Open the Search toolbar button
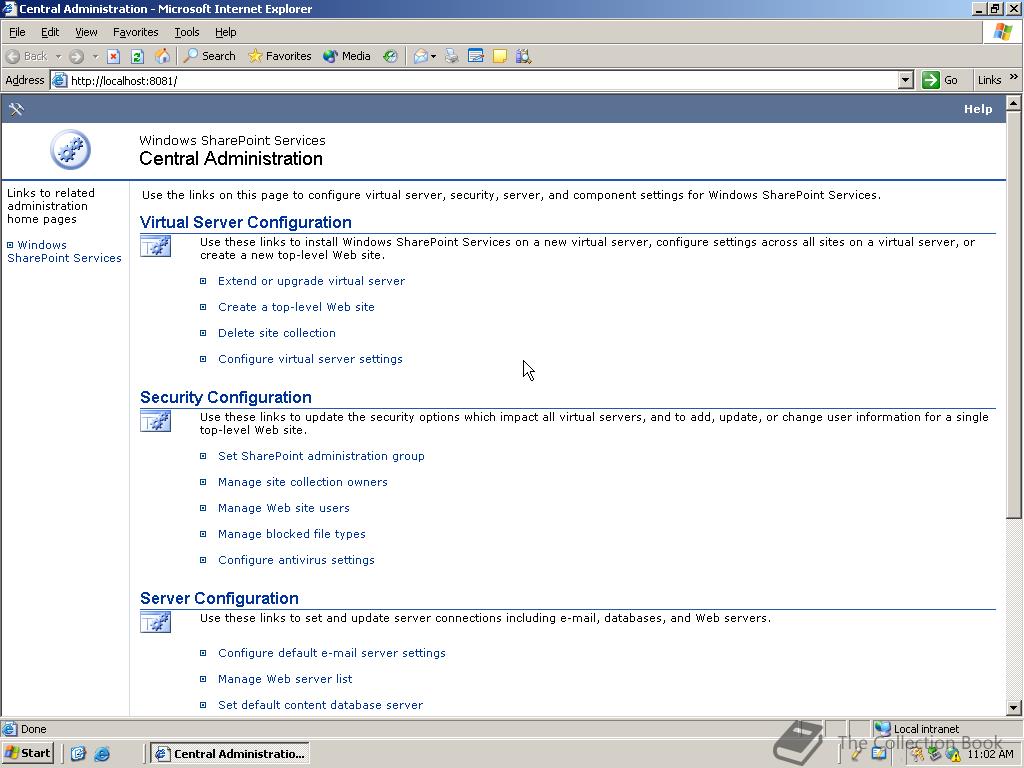1024x768 pixels. pyautogui.click(x=210, y=56)
